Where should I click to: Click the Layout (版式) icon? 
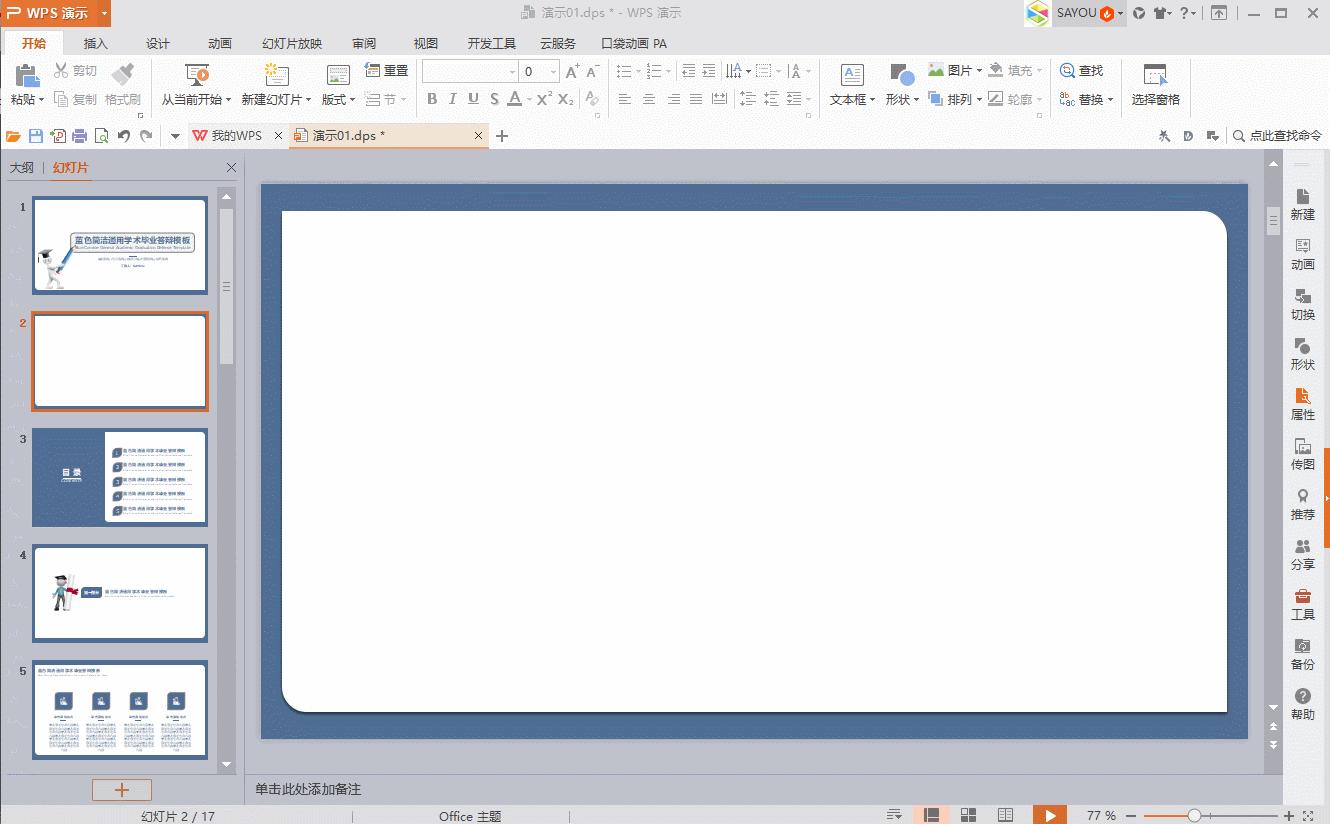point(338,75)
